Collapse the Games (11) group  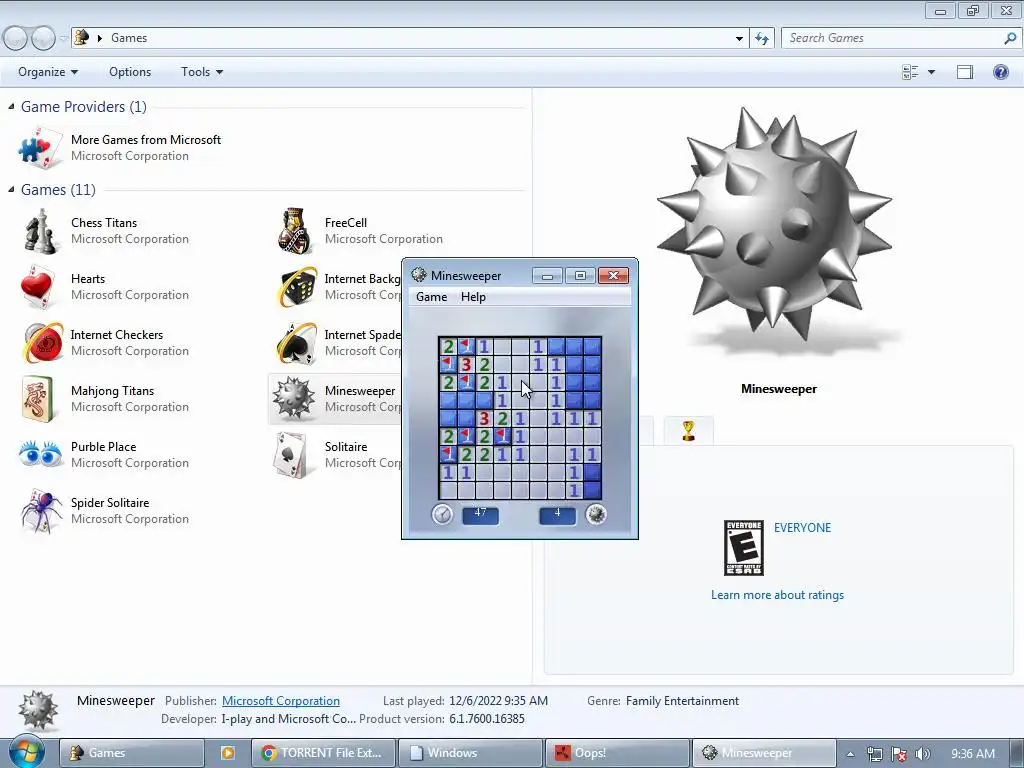[10, 189]
